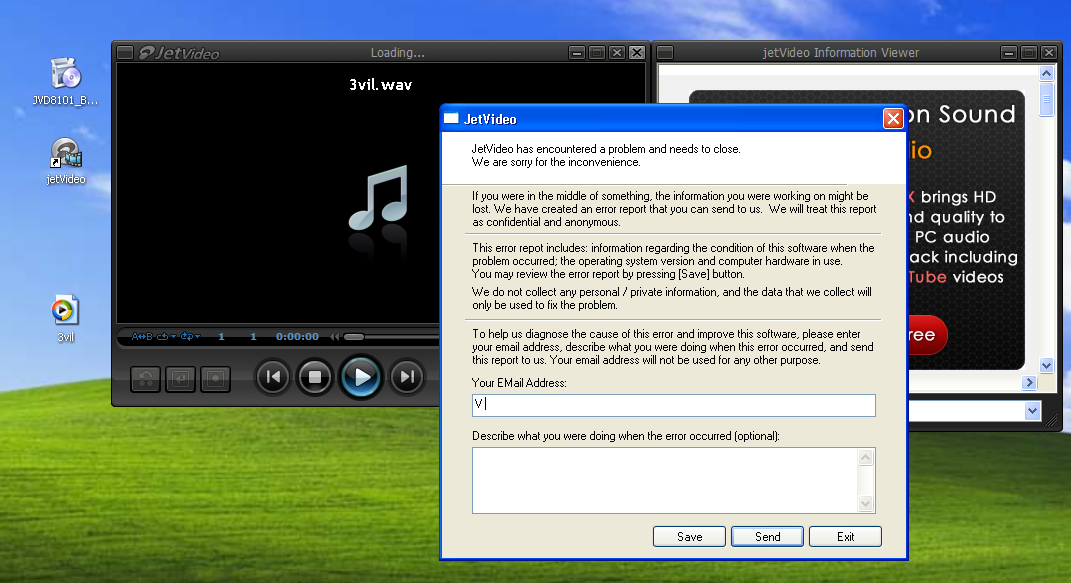1071x583 pixels.
Task: Click the rewind double-arrow icon
Action: coord(335,337)
